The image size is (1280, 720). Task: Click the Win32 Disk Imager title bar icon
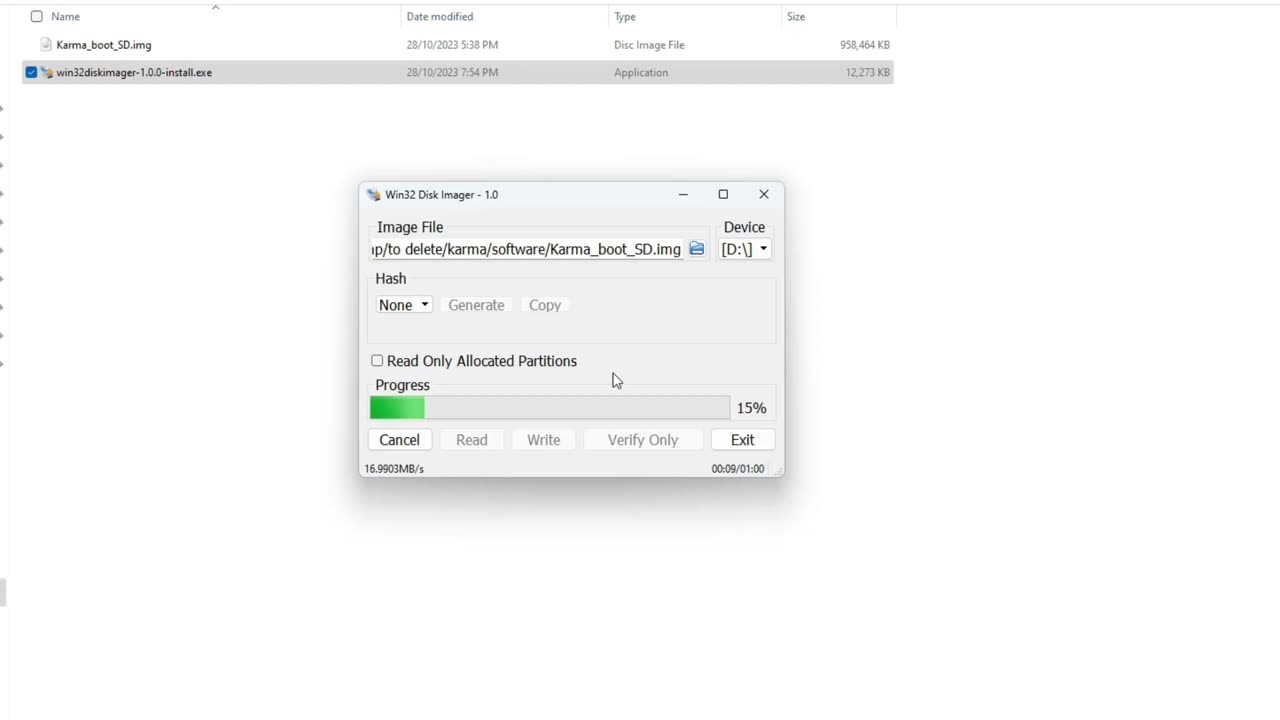click(374, 195)
